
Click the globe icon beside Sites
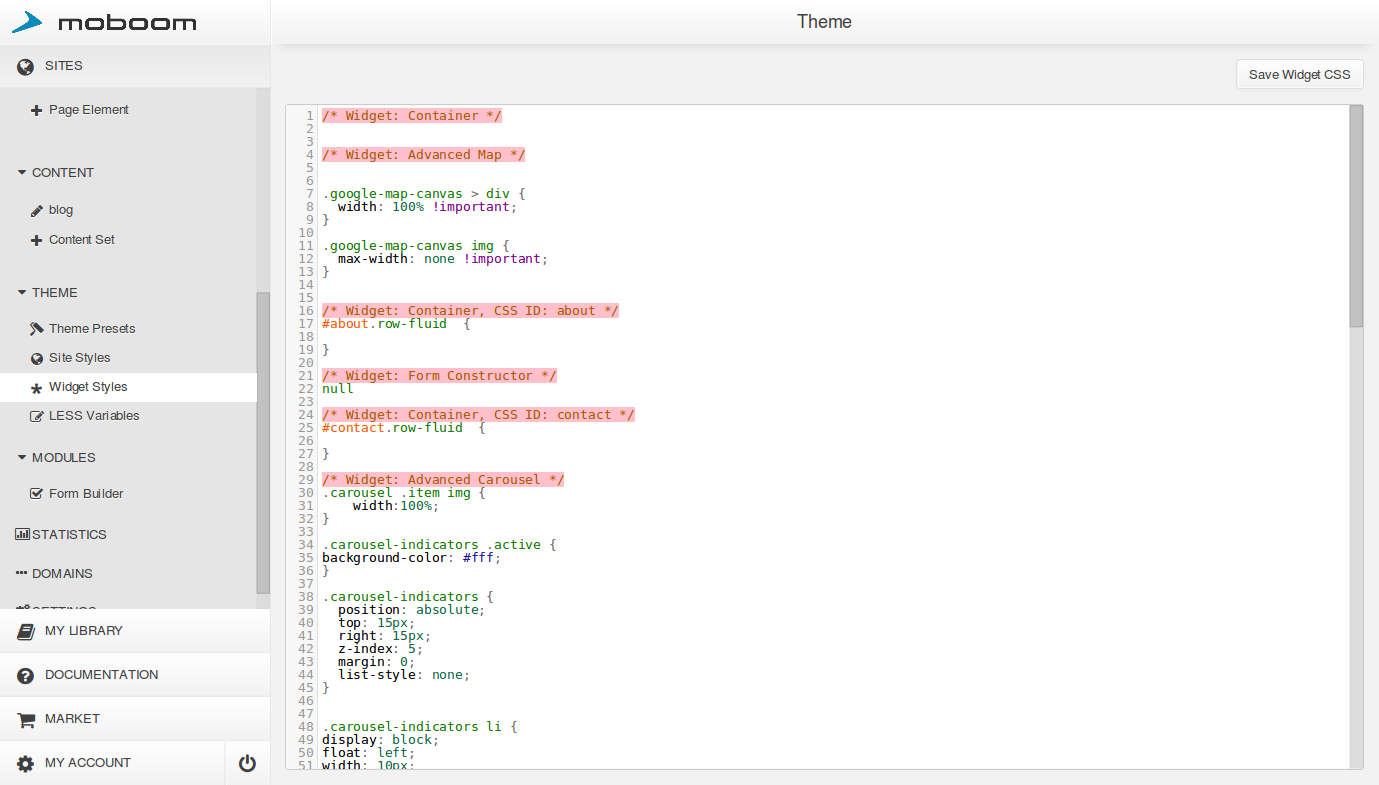coord(26,66)
